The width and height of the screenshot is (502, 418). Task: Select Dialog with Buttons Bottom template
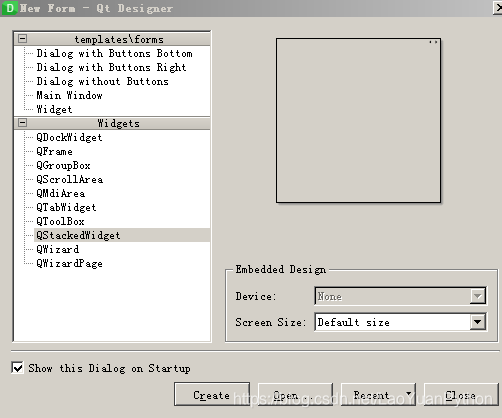click(x=114, y=53)
